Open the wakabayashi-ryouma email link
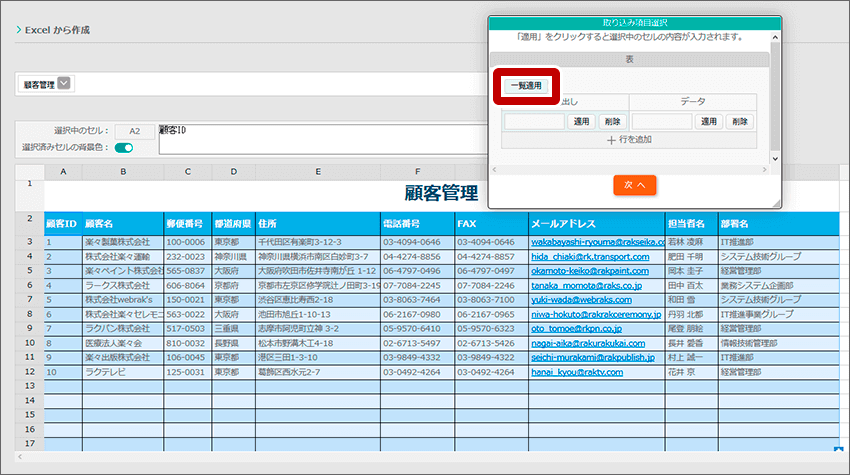850x475 pixels. coord(598,242)
